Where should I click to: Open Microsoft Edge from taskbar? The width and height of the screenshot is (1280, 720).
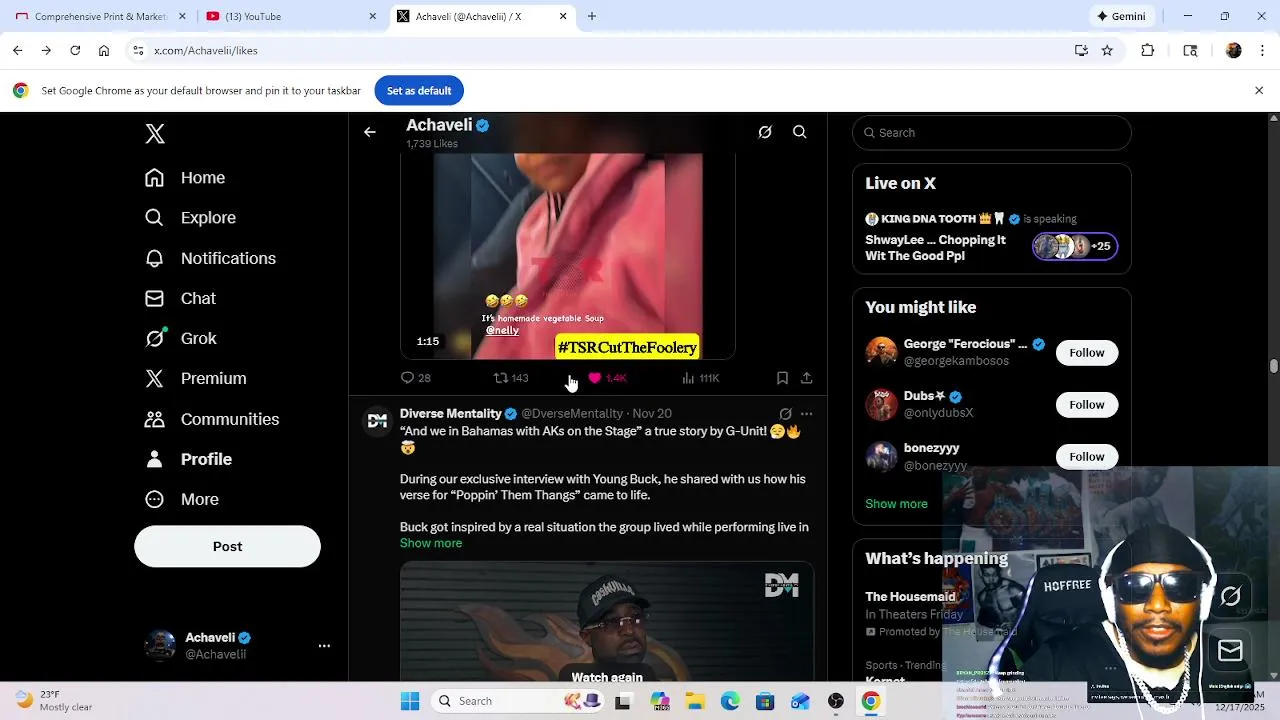pos(730,701)
